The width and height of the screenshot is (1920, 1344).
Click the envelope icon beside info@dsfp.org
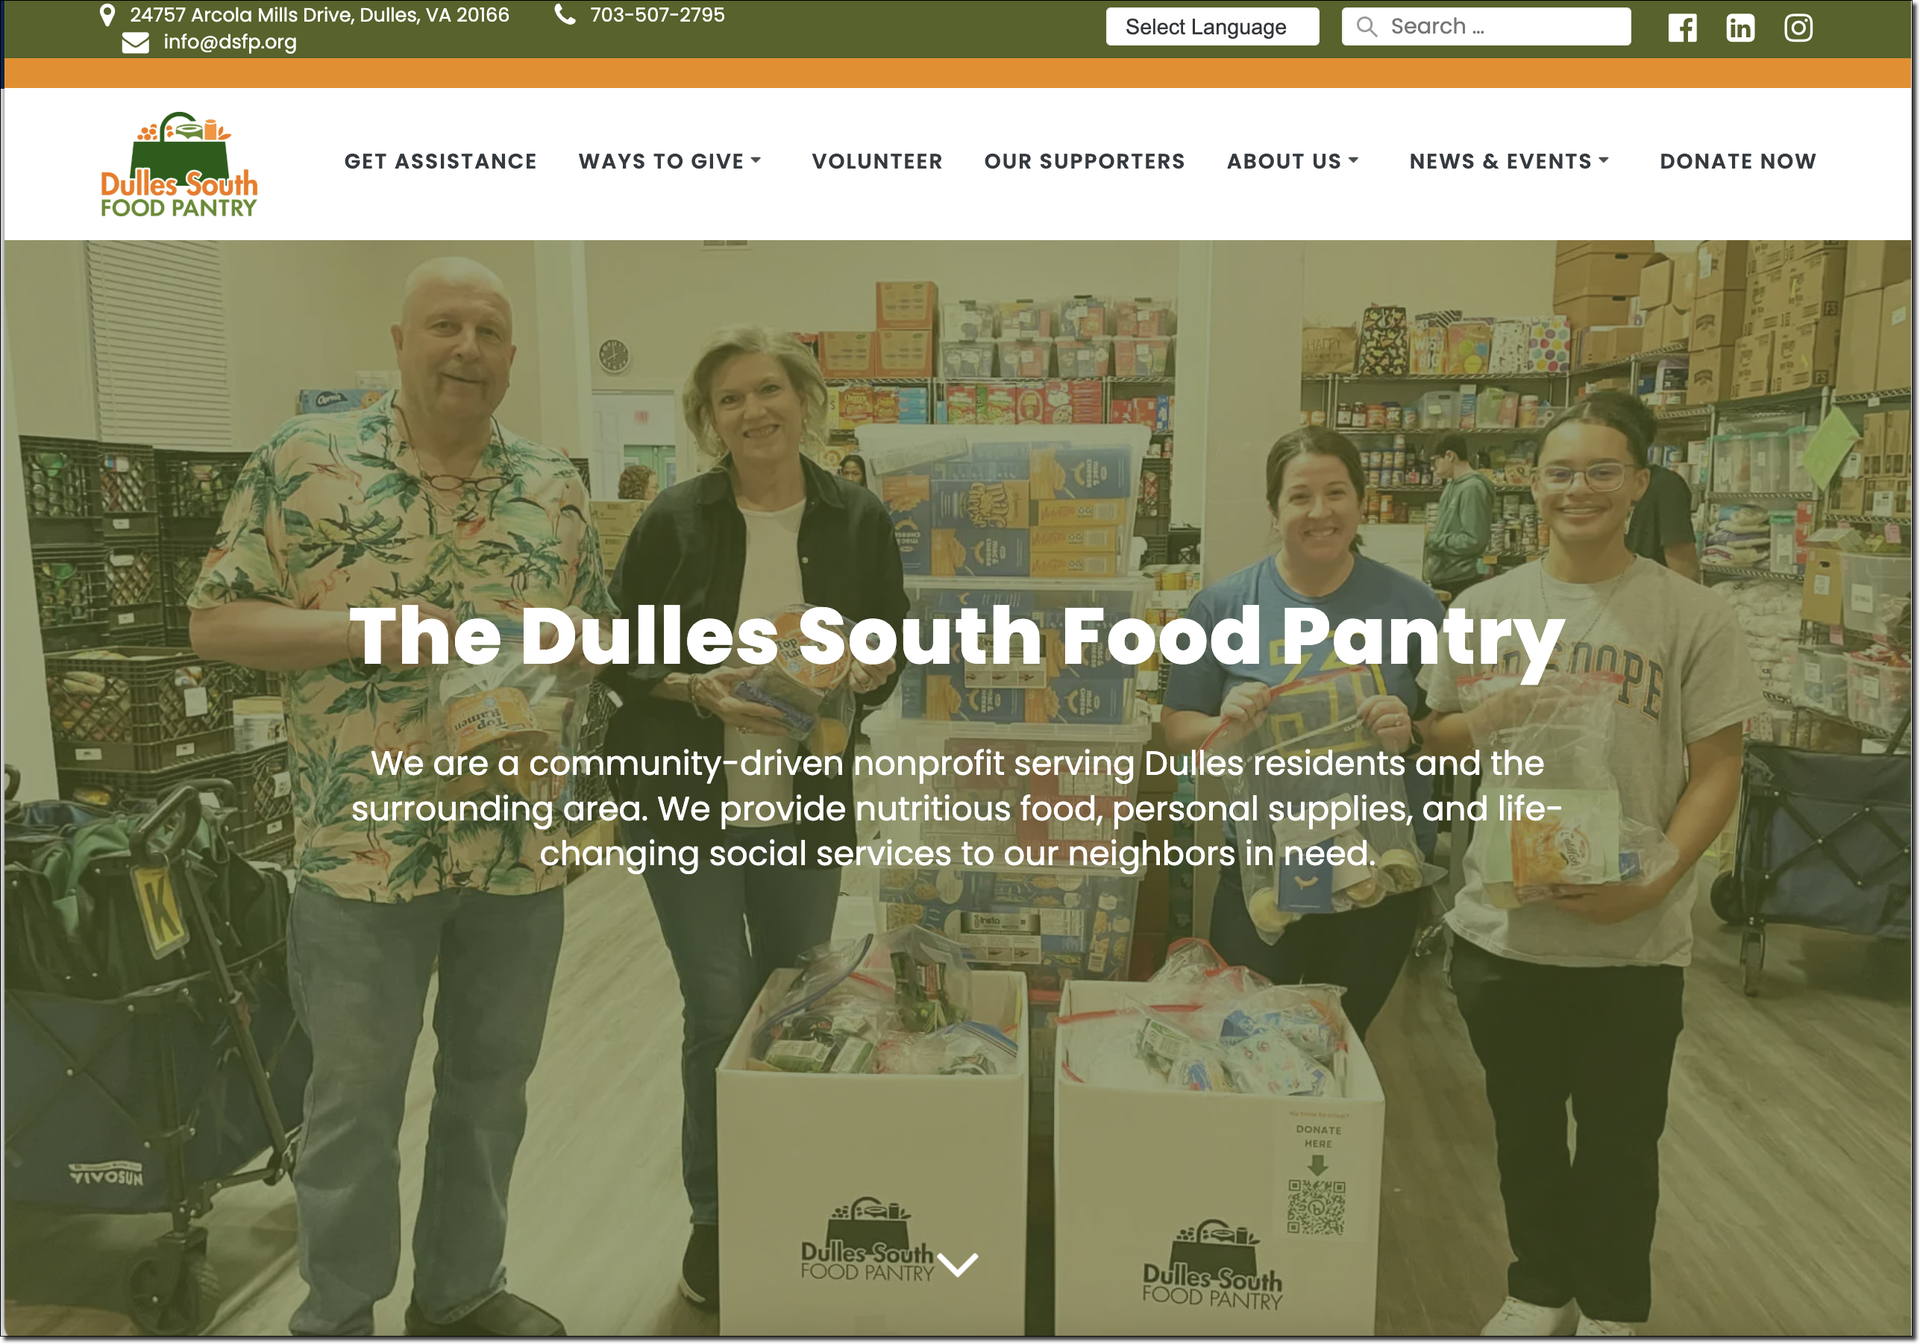pos(135,43)
